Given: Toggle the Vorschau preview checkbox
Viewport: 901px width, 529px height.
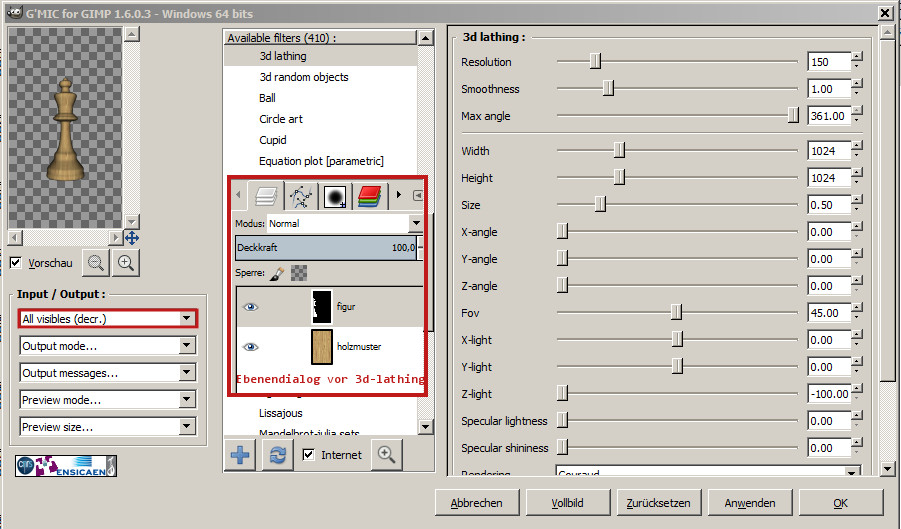Looking at the screenshot, I should pyautogui.click(x=16, y=263).
